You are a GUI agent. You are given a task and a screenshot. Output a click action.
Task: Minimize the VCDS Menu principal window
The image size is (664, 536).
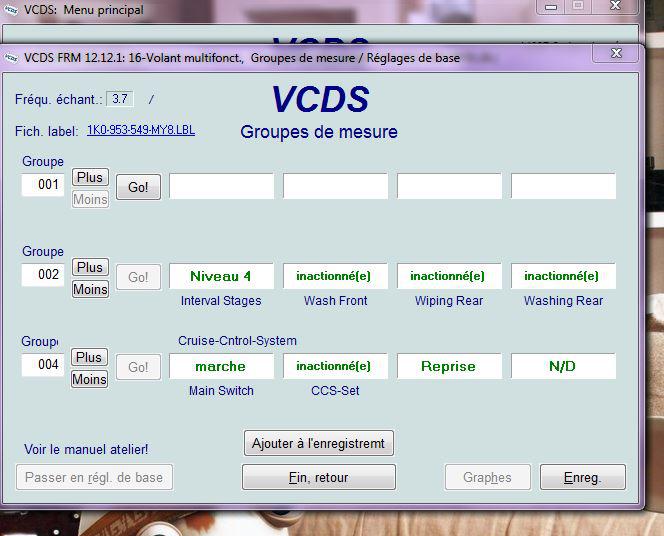point(551,6)
